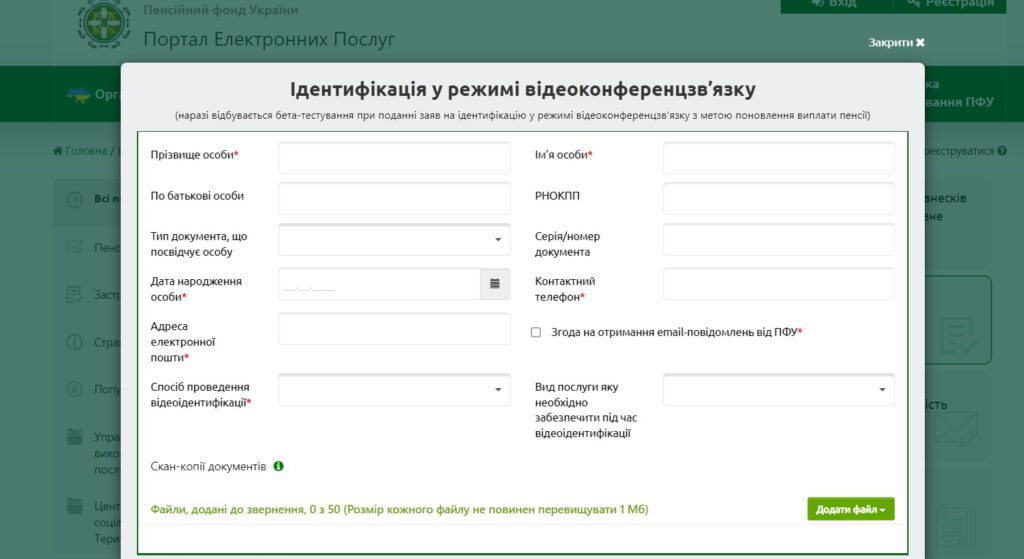
Task: Click the Вхід login button
Action: pos(835,4)
